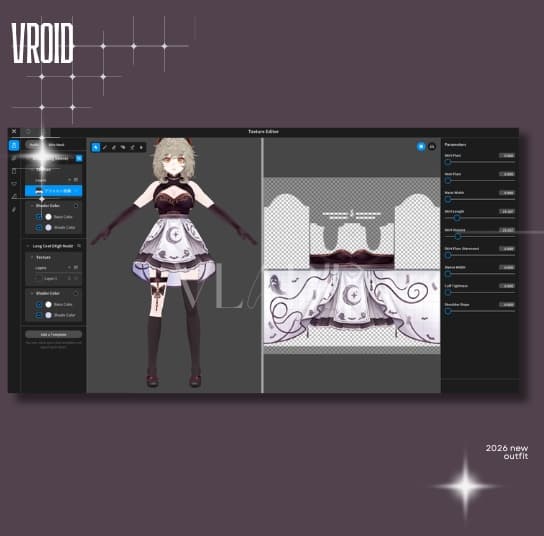Adjust the Shoulder Slope slider
The width and height of the screenshot is (544, 536).
448,311
